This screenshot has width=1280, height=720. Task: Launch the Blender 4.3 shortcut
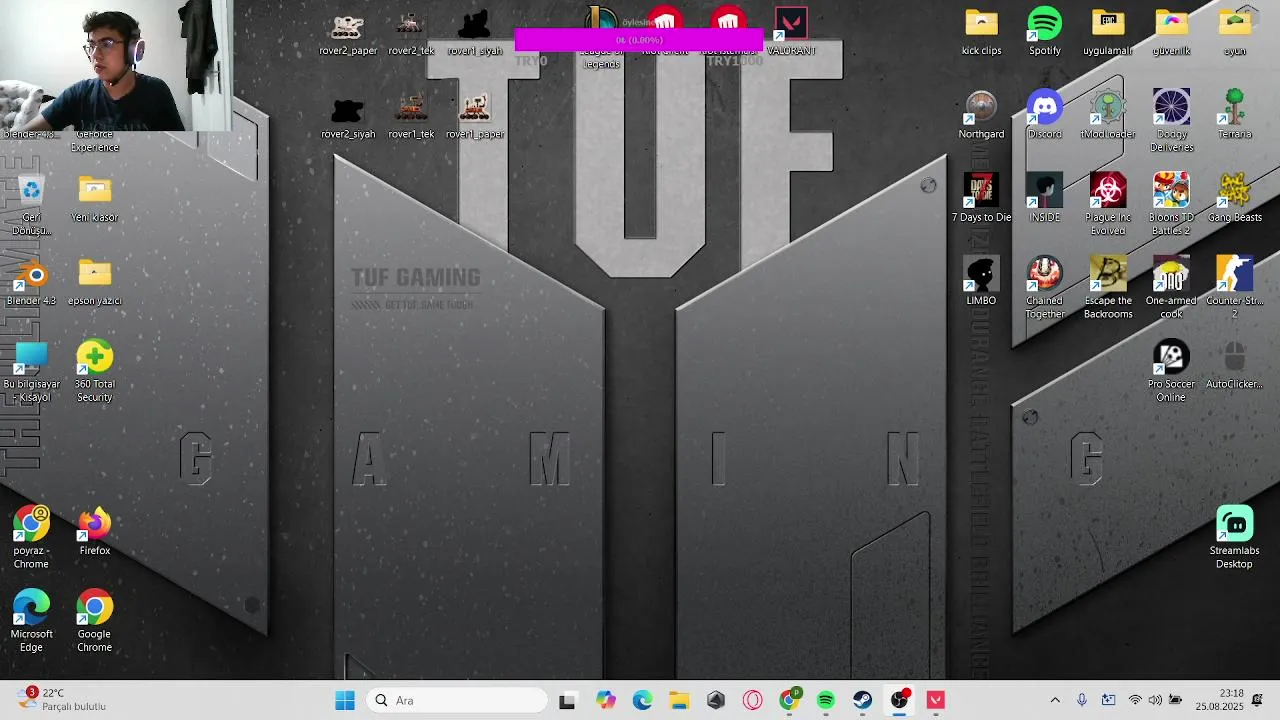tap(31, 282)
